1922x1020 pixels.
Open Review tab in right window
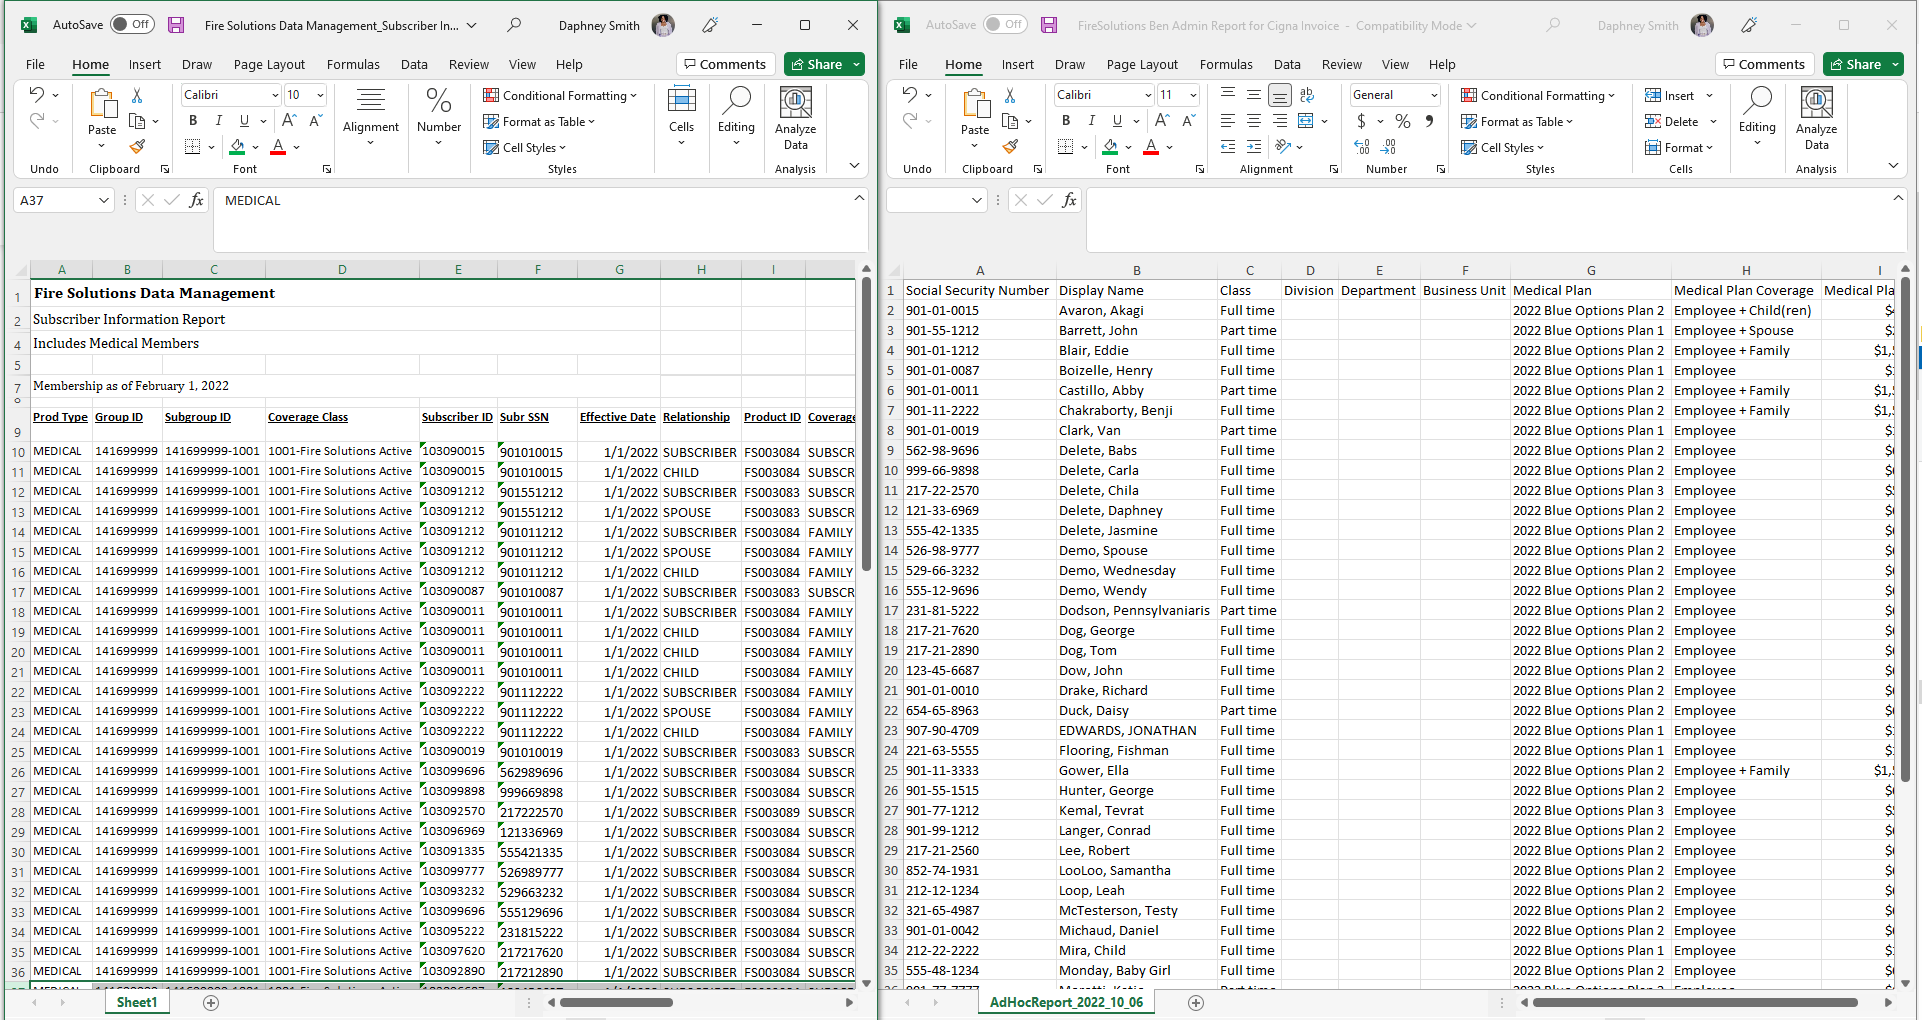point(1341,64)
